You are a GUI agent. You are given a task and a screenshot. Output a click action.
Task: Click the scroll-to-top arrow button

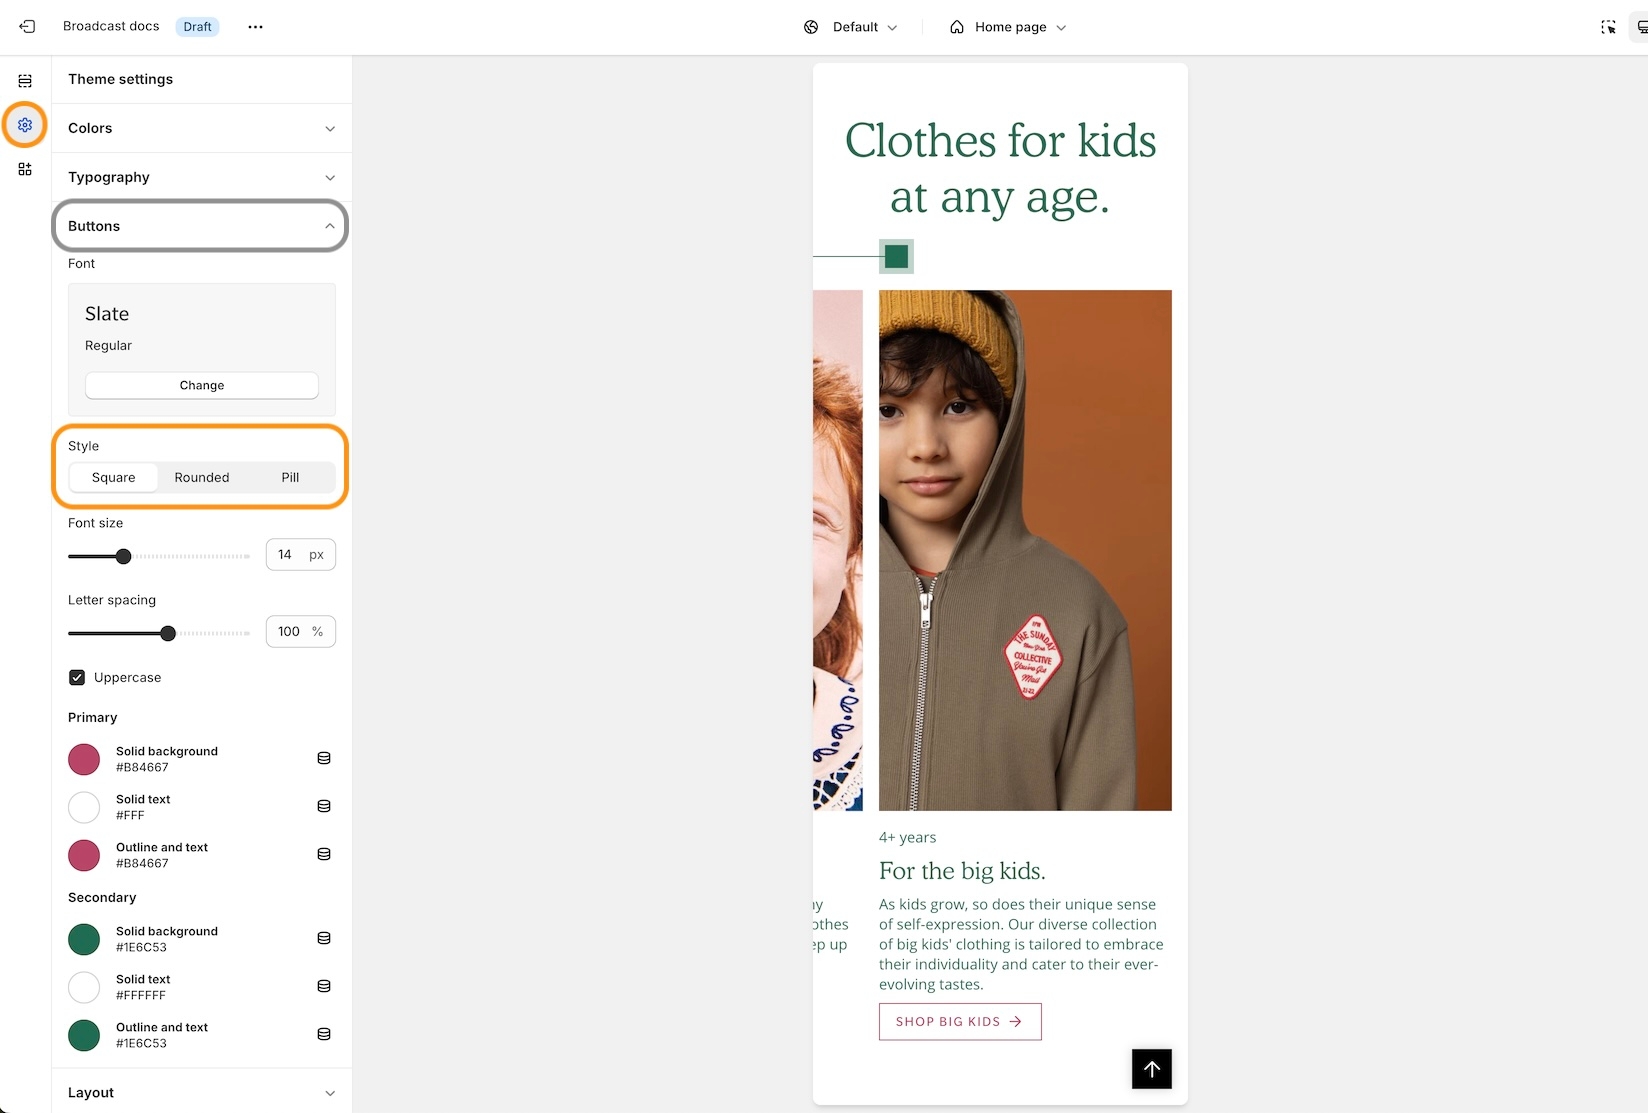click(x=1151, y=1069)
